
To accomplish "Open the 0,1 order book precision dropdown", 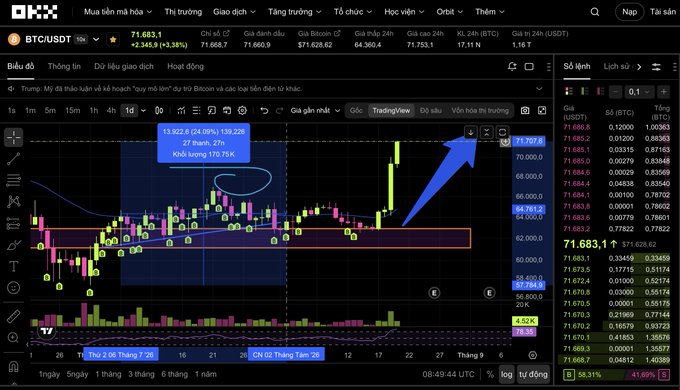I will pos(639,92).
